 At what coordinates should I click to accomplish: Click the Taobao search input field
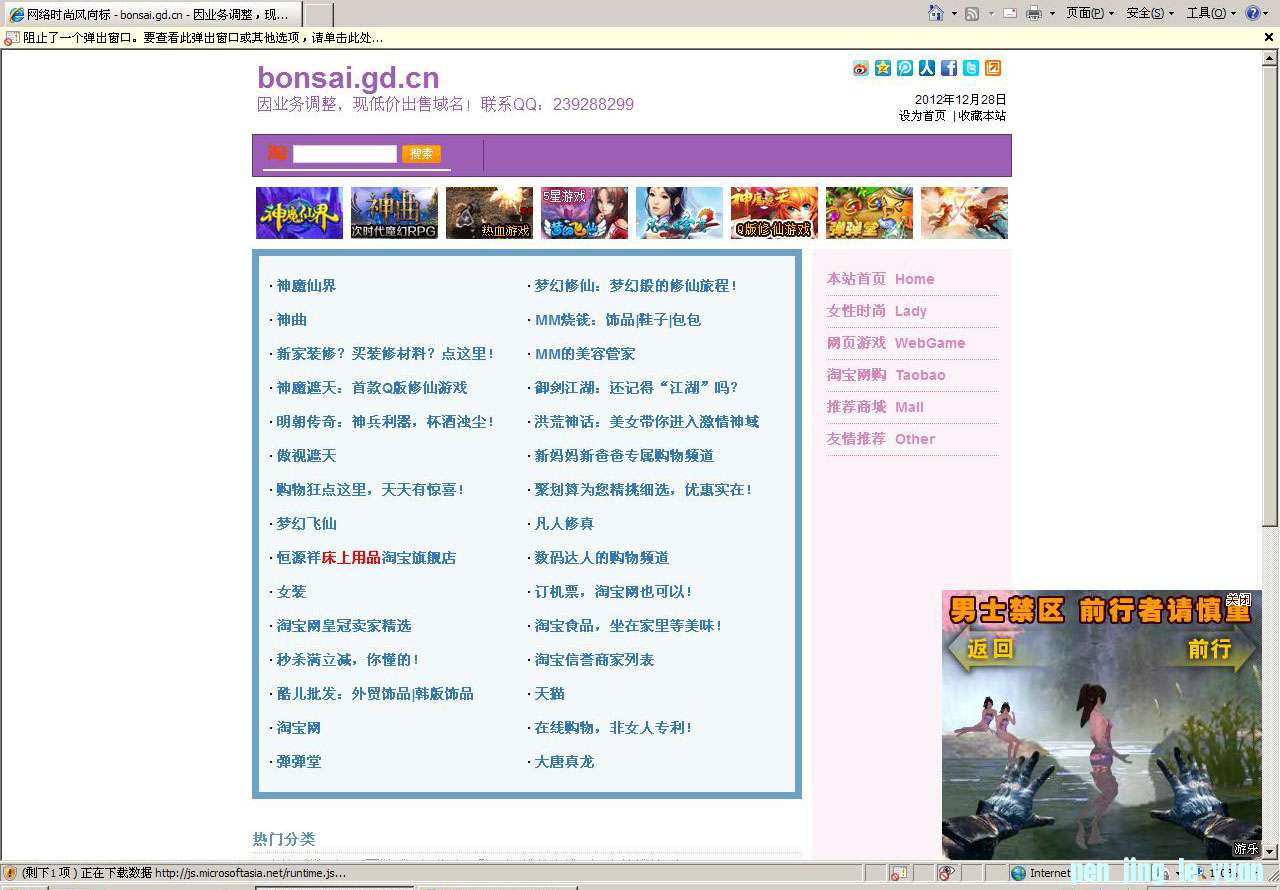(x=345, y=154)
